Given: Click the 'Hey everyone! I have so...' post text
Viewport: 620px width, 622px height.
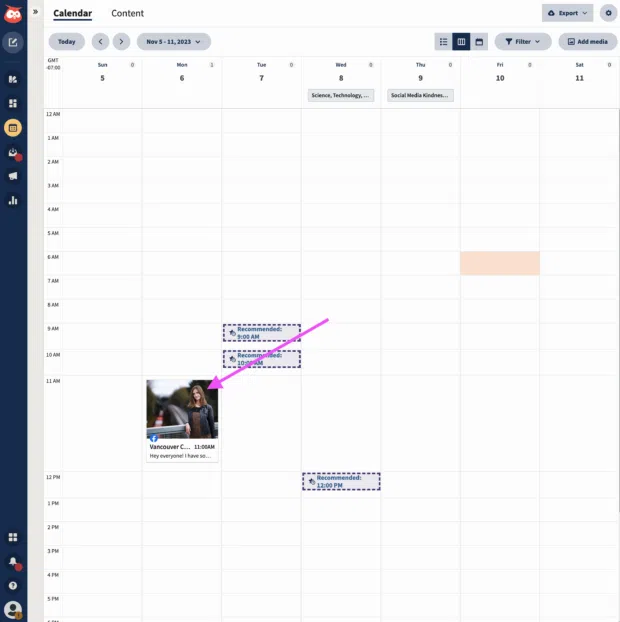Looking at the screenshot, I should 180,456.
